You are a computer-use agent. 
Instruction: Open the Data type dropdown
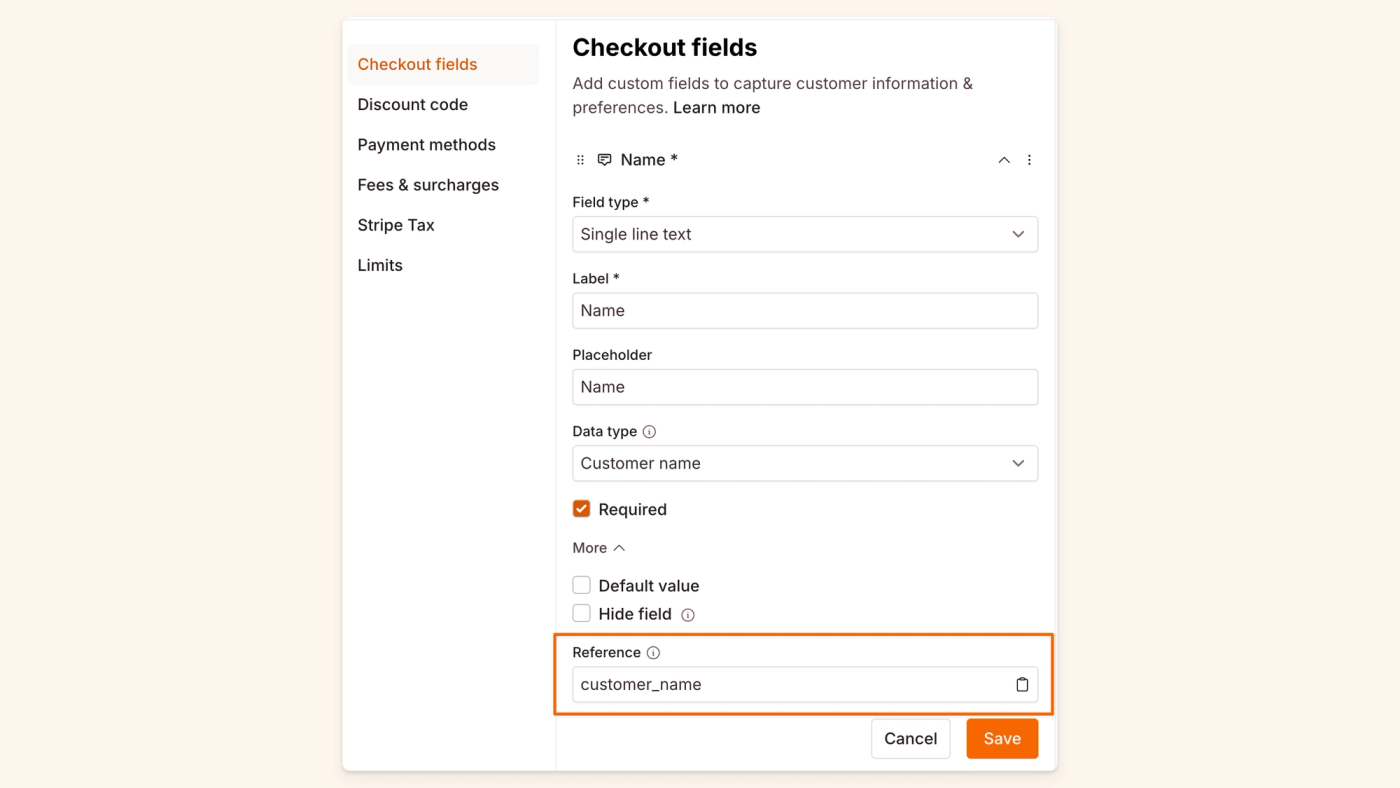(x=805, y=463)
